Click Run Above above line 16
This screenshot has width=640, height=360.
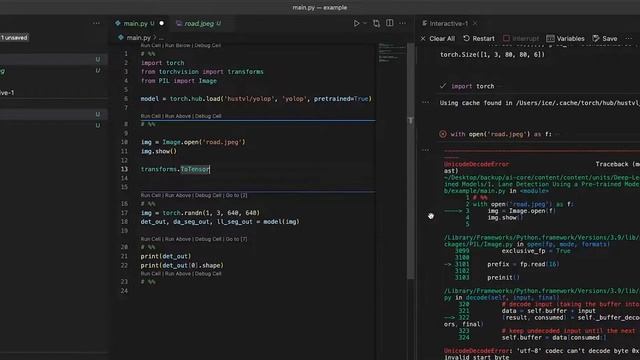(178, 196)
